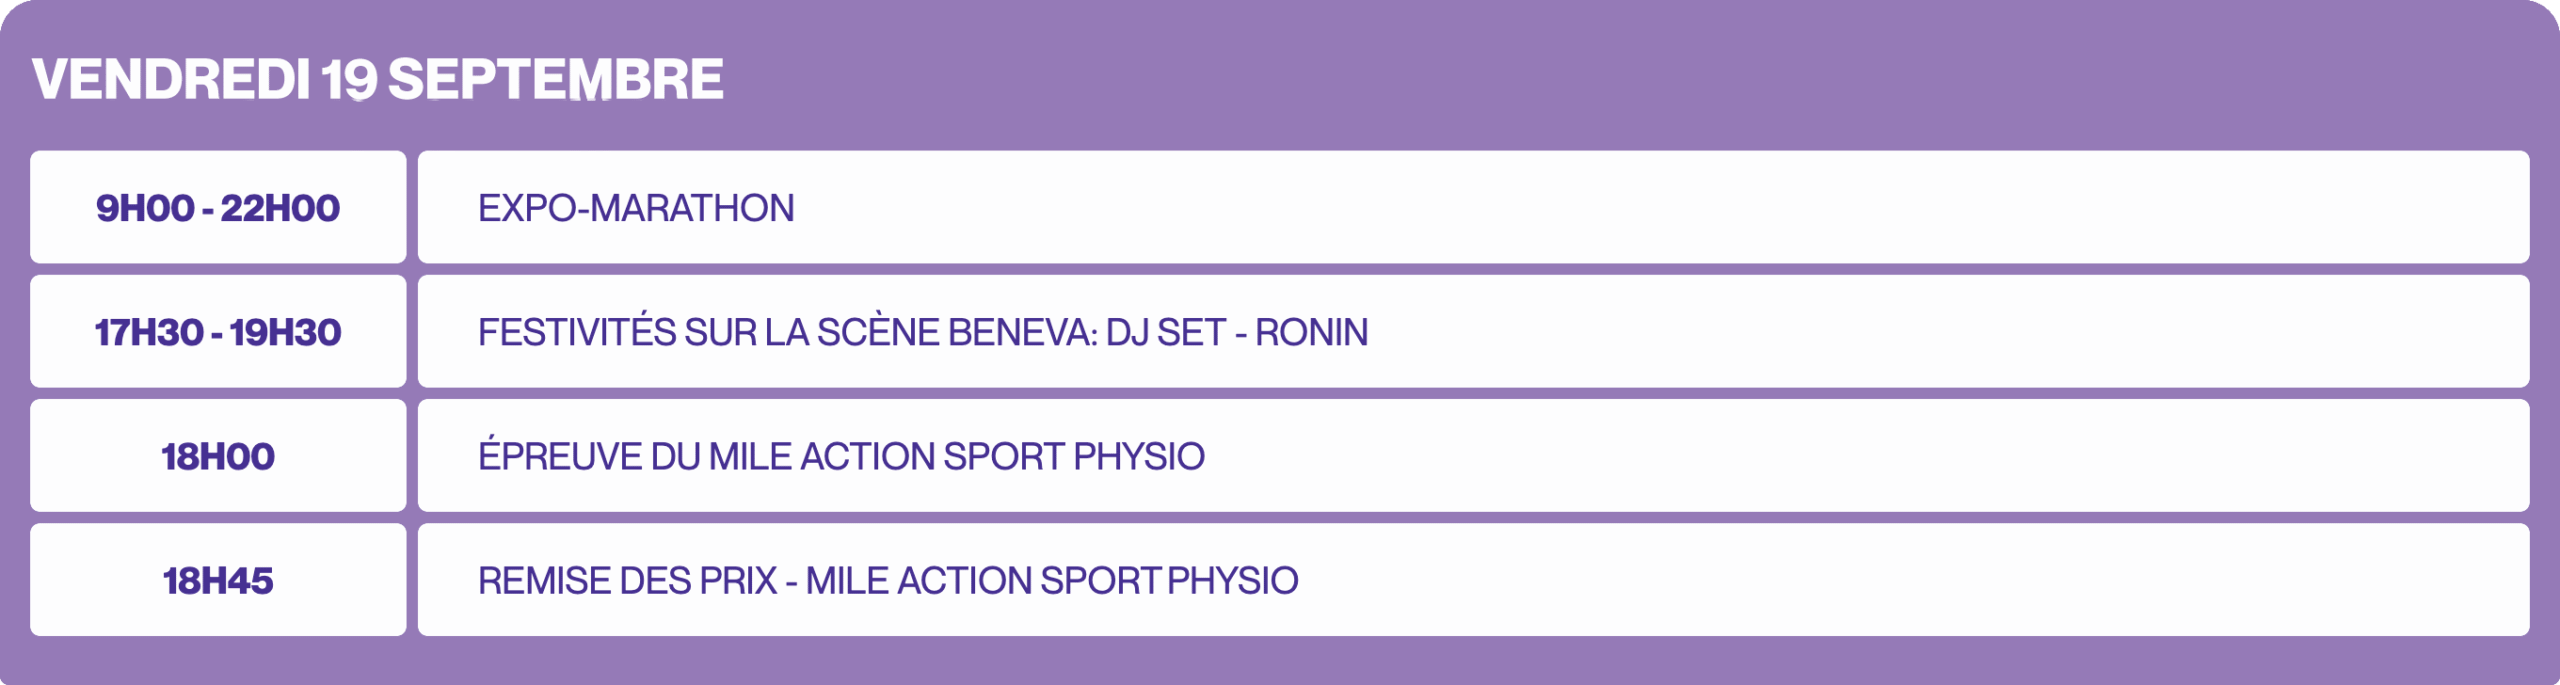Click the EXPO-MARATHON event text
2560x685 pixels.
pos(636,208)
